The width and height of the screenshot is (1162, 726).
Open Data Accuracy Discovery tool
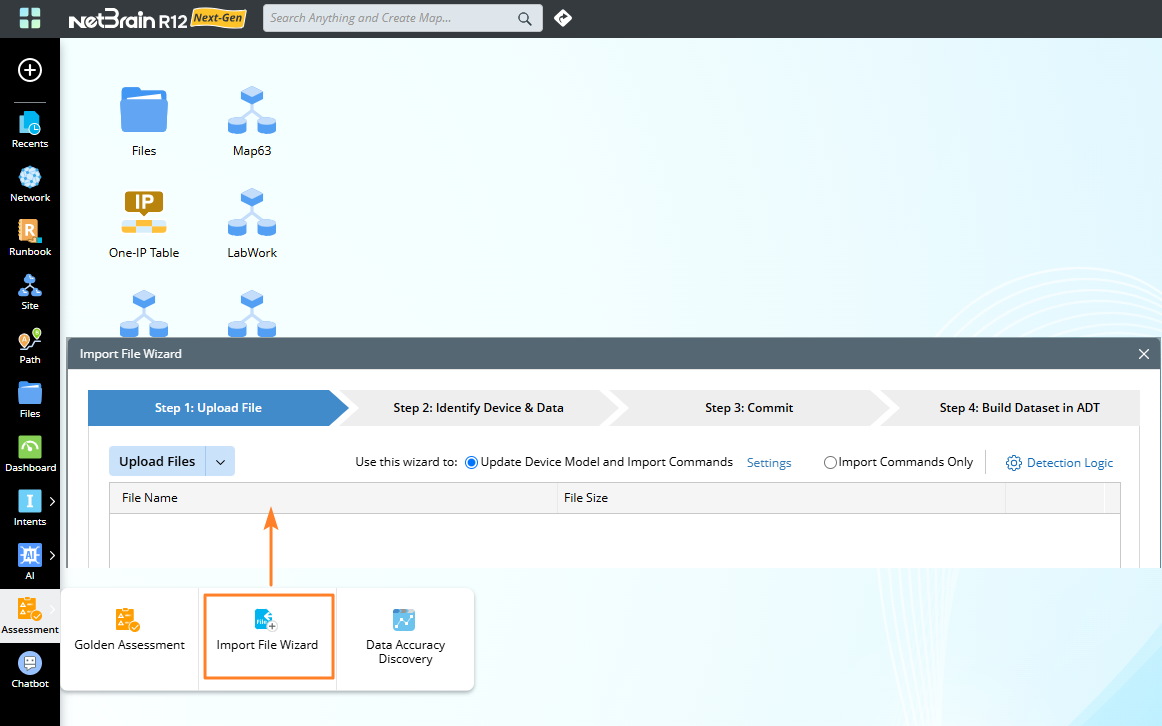(x=405, y=621)
